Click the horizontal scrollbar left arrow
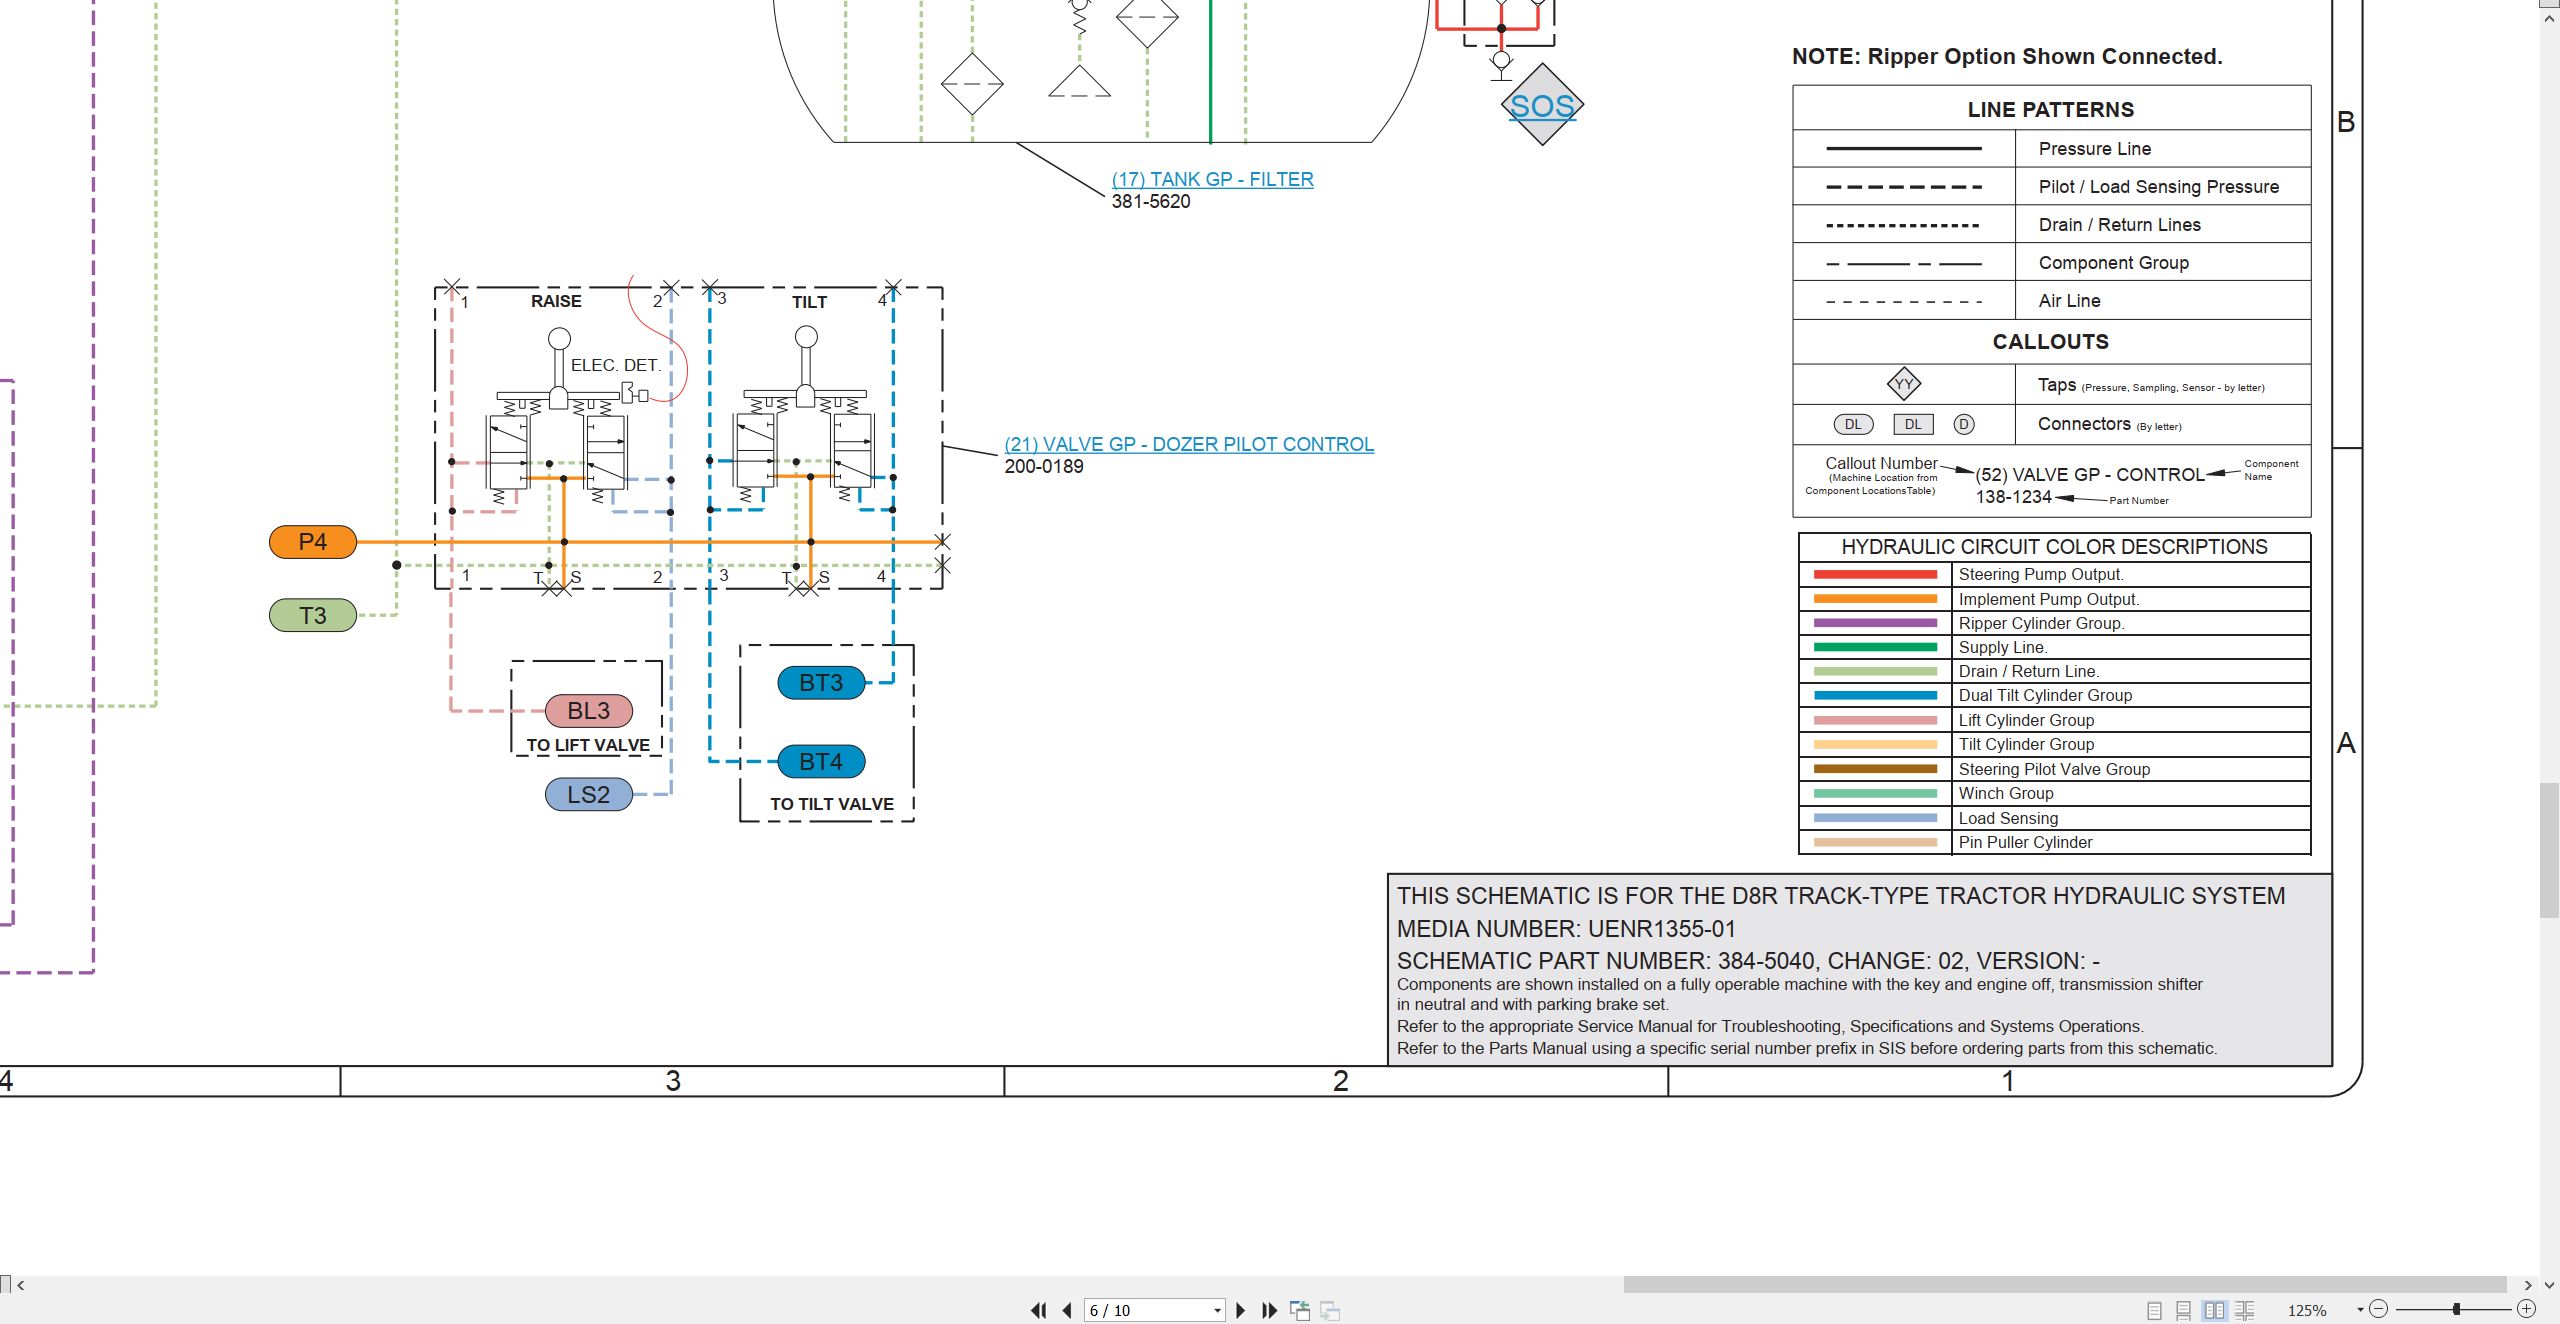Image resolution: width=2560 pixels, height=1324 pixels. click(20, 1285)
